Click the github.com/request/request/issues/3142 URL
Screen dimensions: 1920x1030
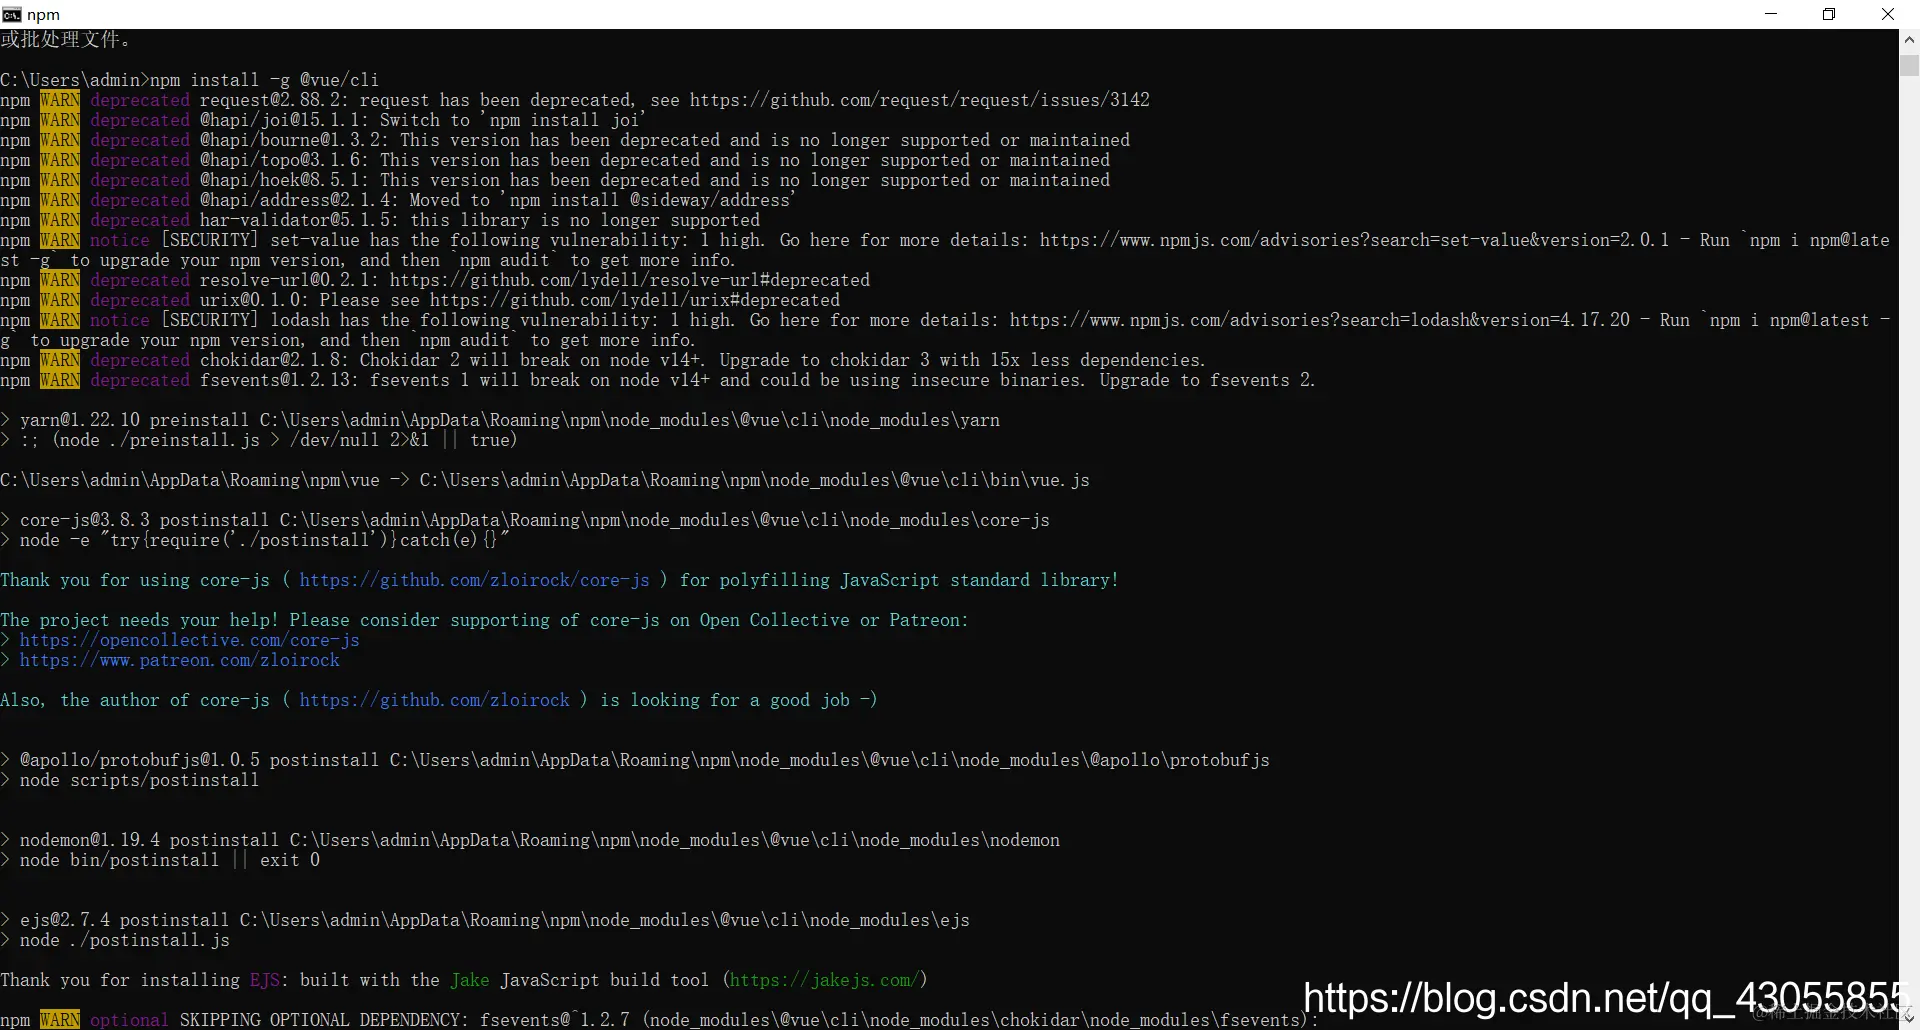pyautogui.click(x=919, y=100)
